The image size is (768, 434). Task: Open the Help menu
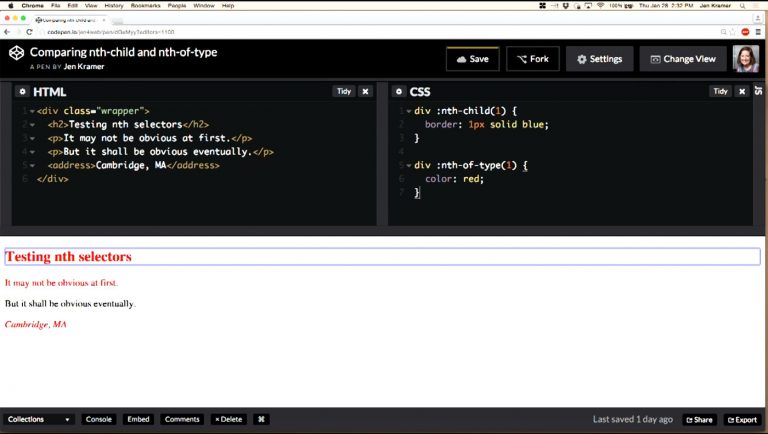click(x=228, y=5)
